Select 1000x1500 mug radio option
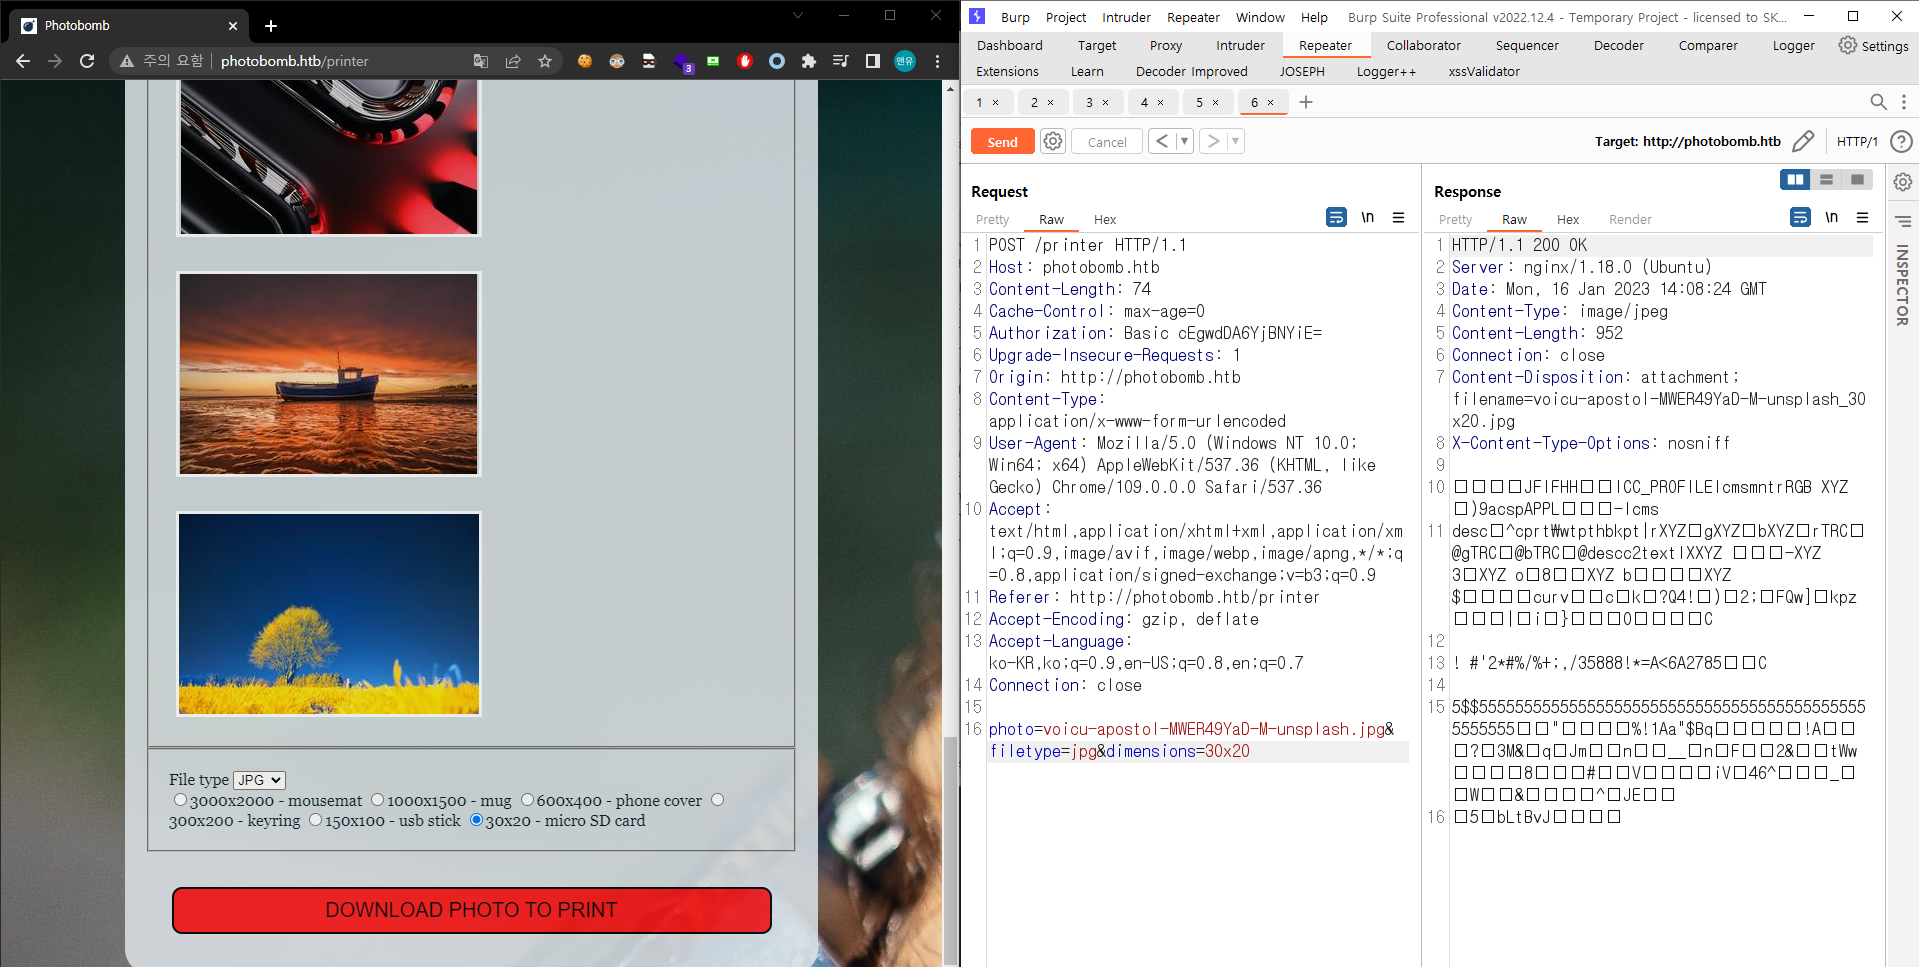This screenshot has height=967, width=1919. point(377,799)
